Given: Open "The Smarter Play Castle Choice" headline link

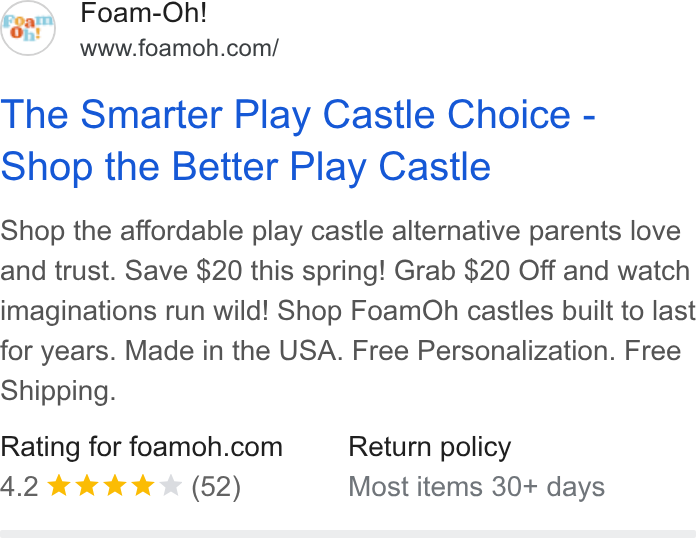Looking at the screenshot, I should coord(285,115).
